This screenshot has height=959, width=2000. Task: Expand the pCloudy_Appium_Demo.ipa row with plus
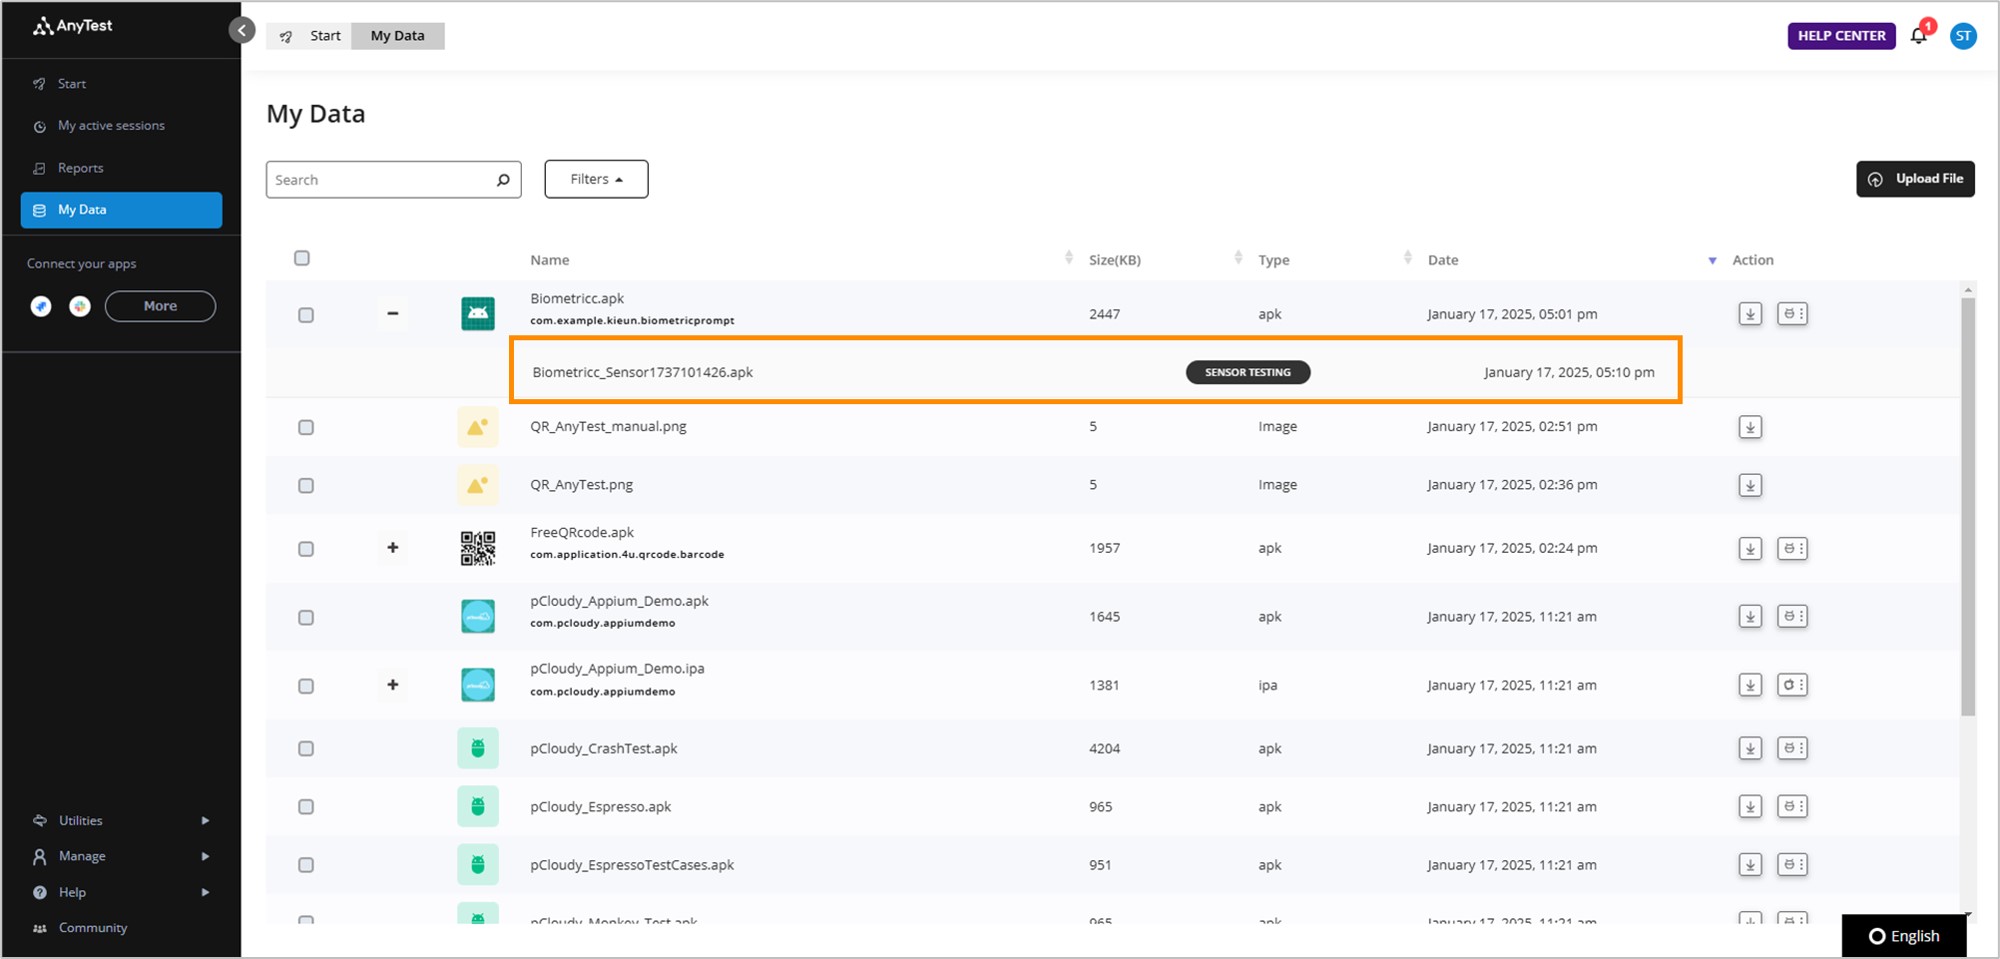coord(393,685)
